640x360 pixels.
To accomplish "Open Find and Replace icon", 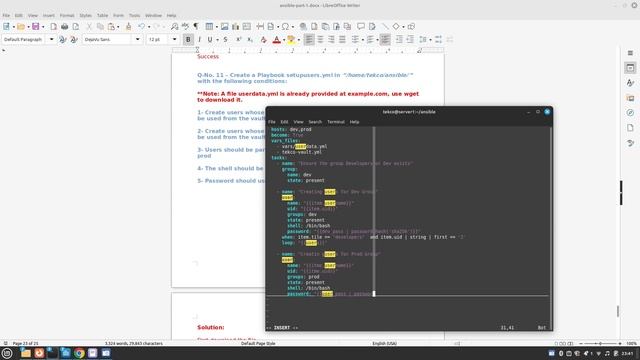I will pos(174,27).
